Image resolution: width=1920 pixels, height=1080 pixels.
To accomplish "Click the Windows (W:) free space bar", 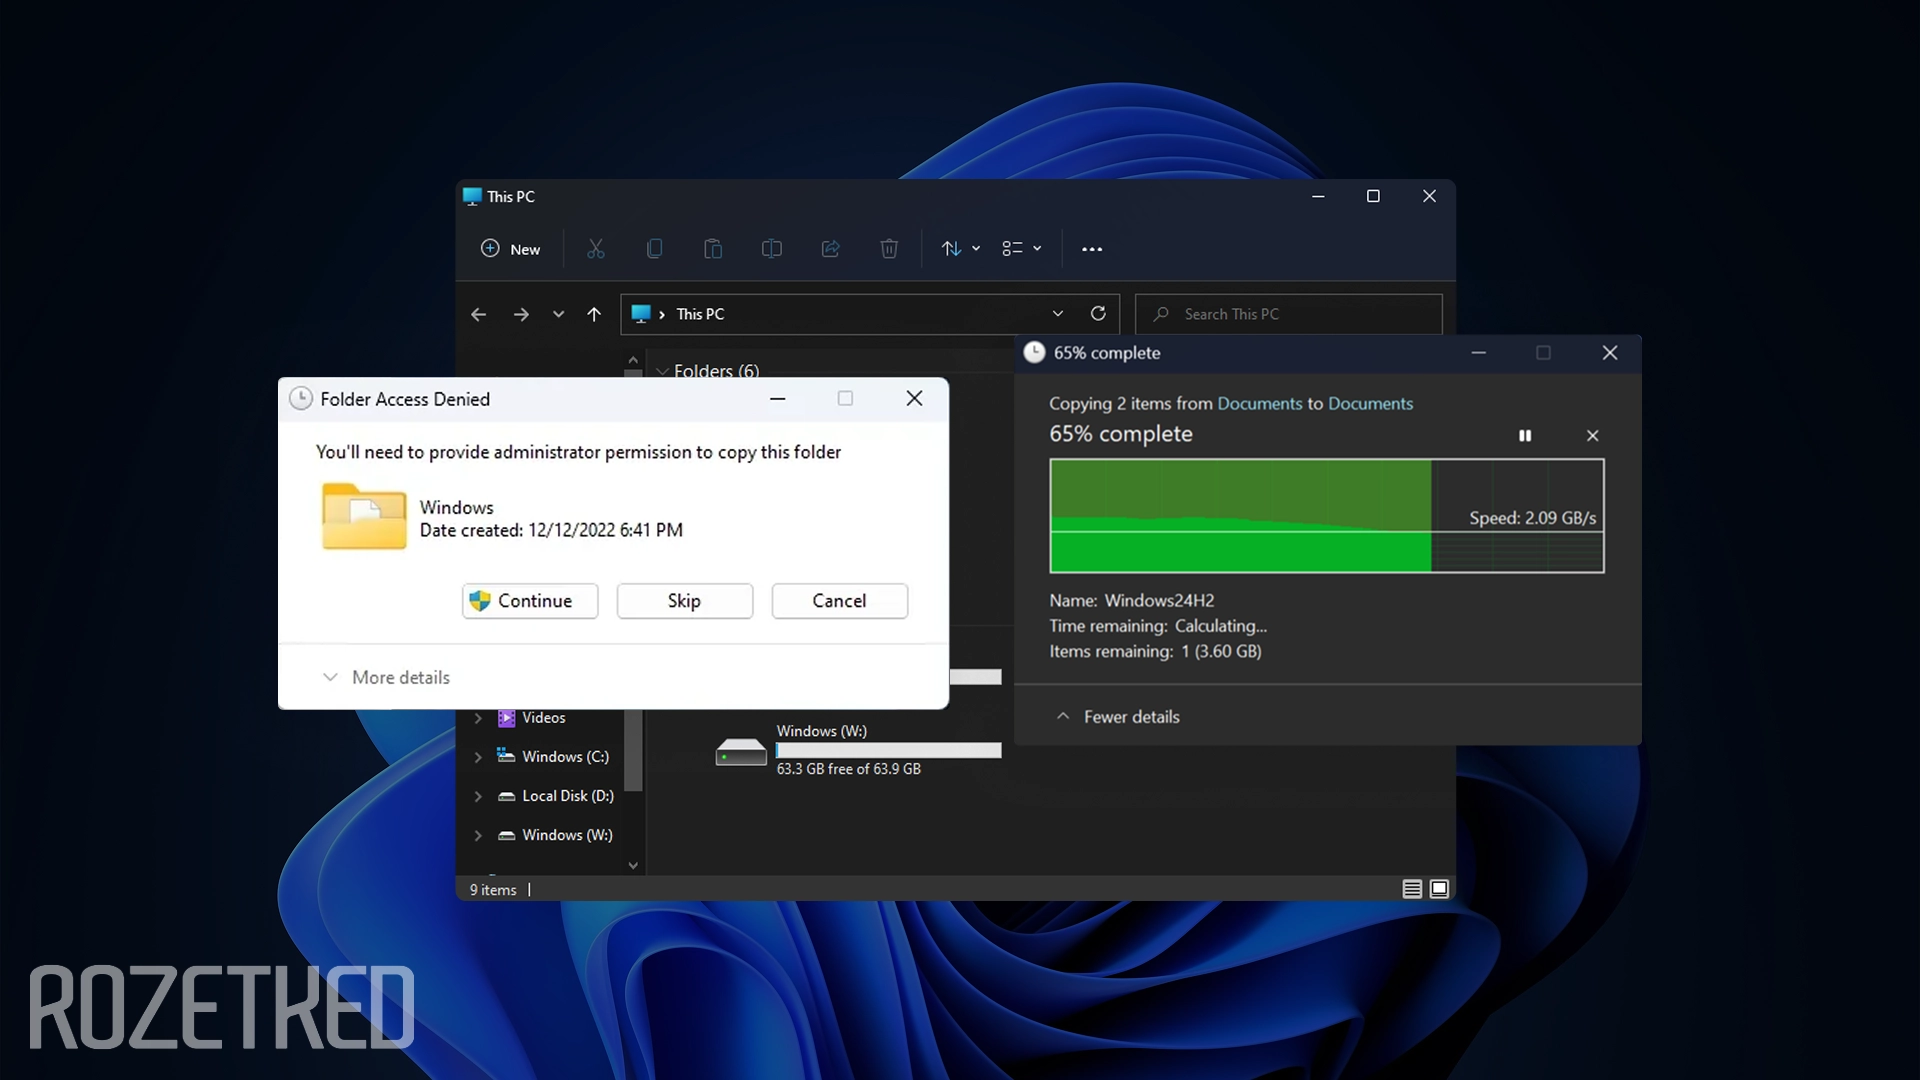I will pyautogui.click(x=889, y=750).
